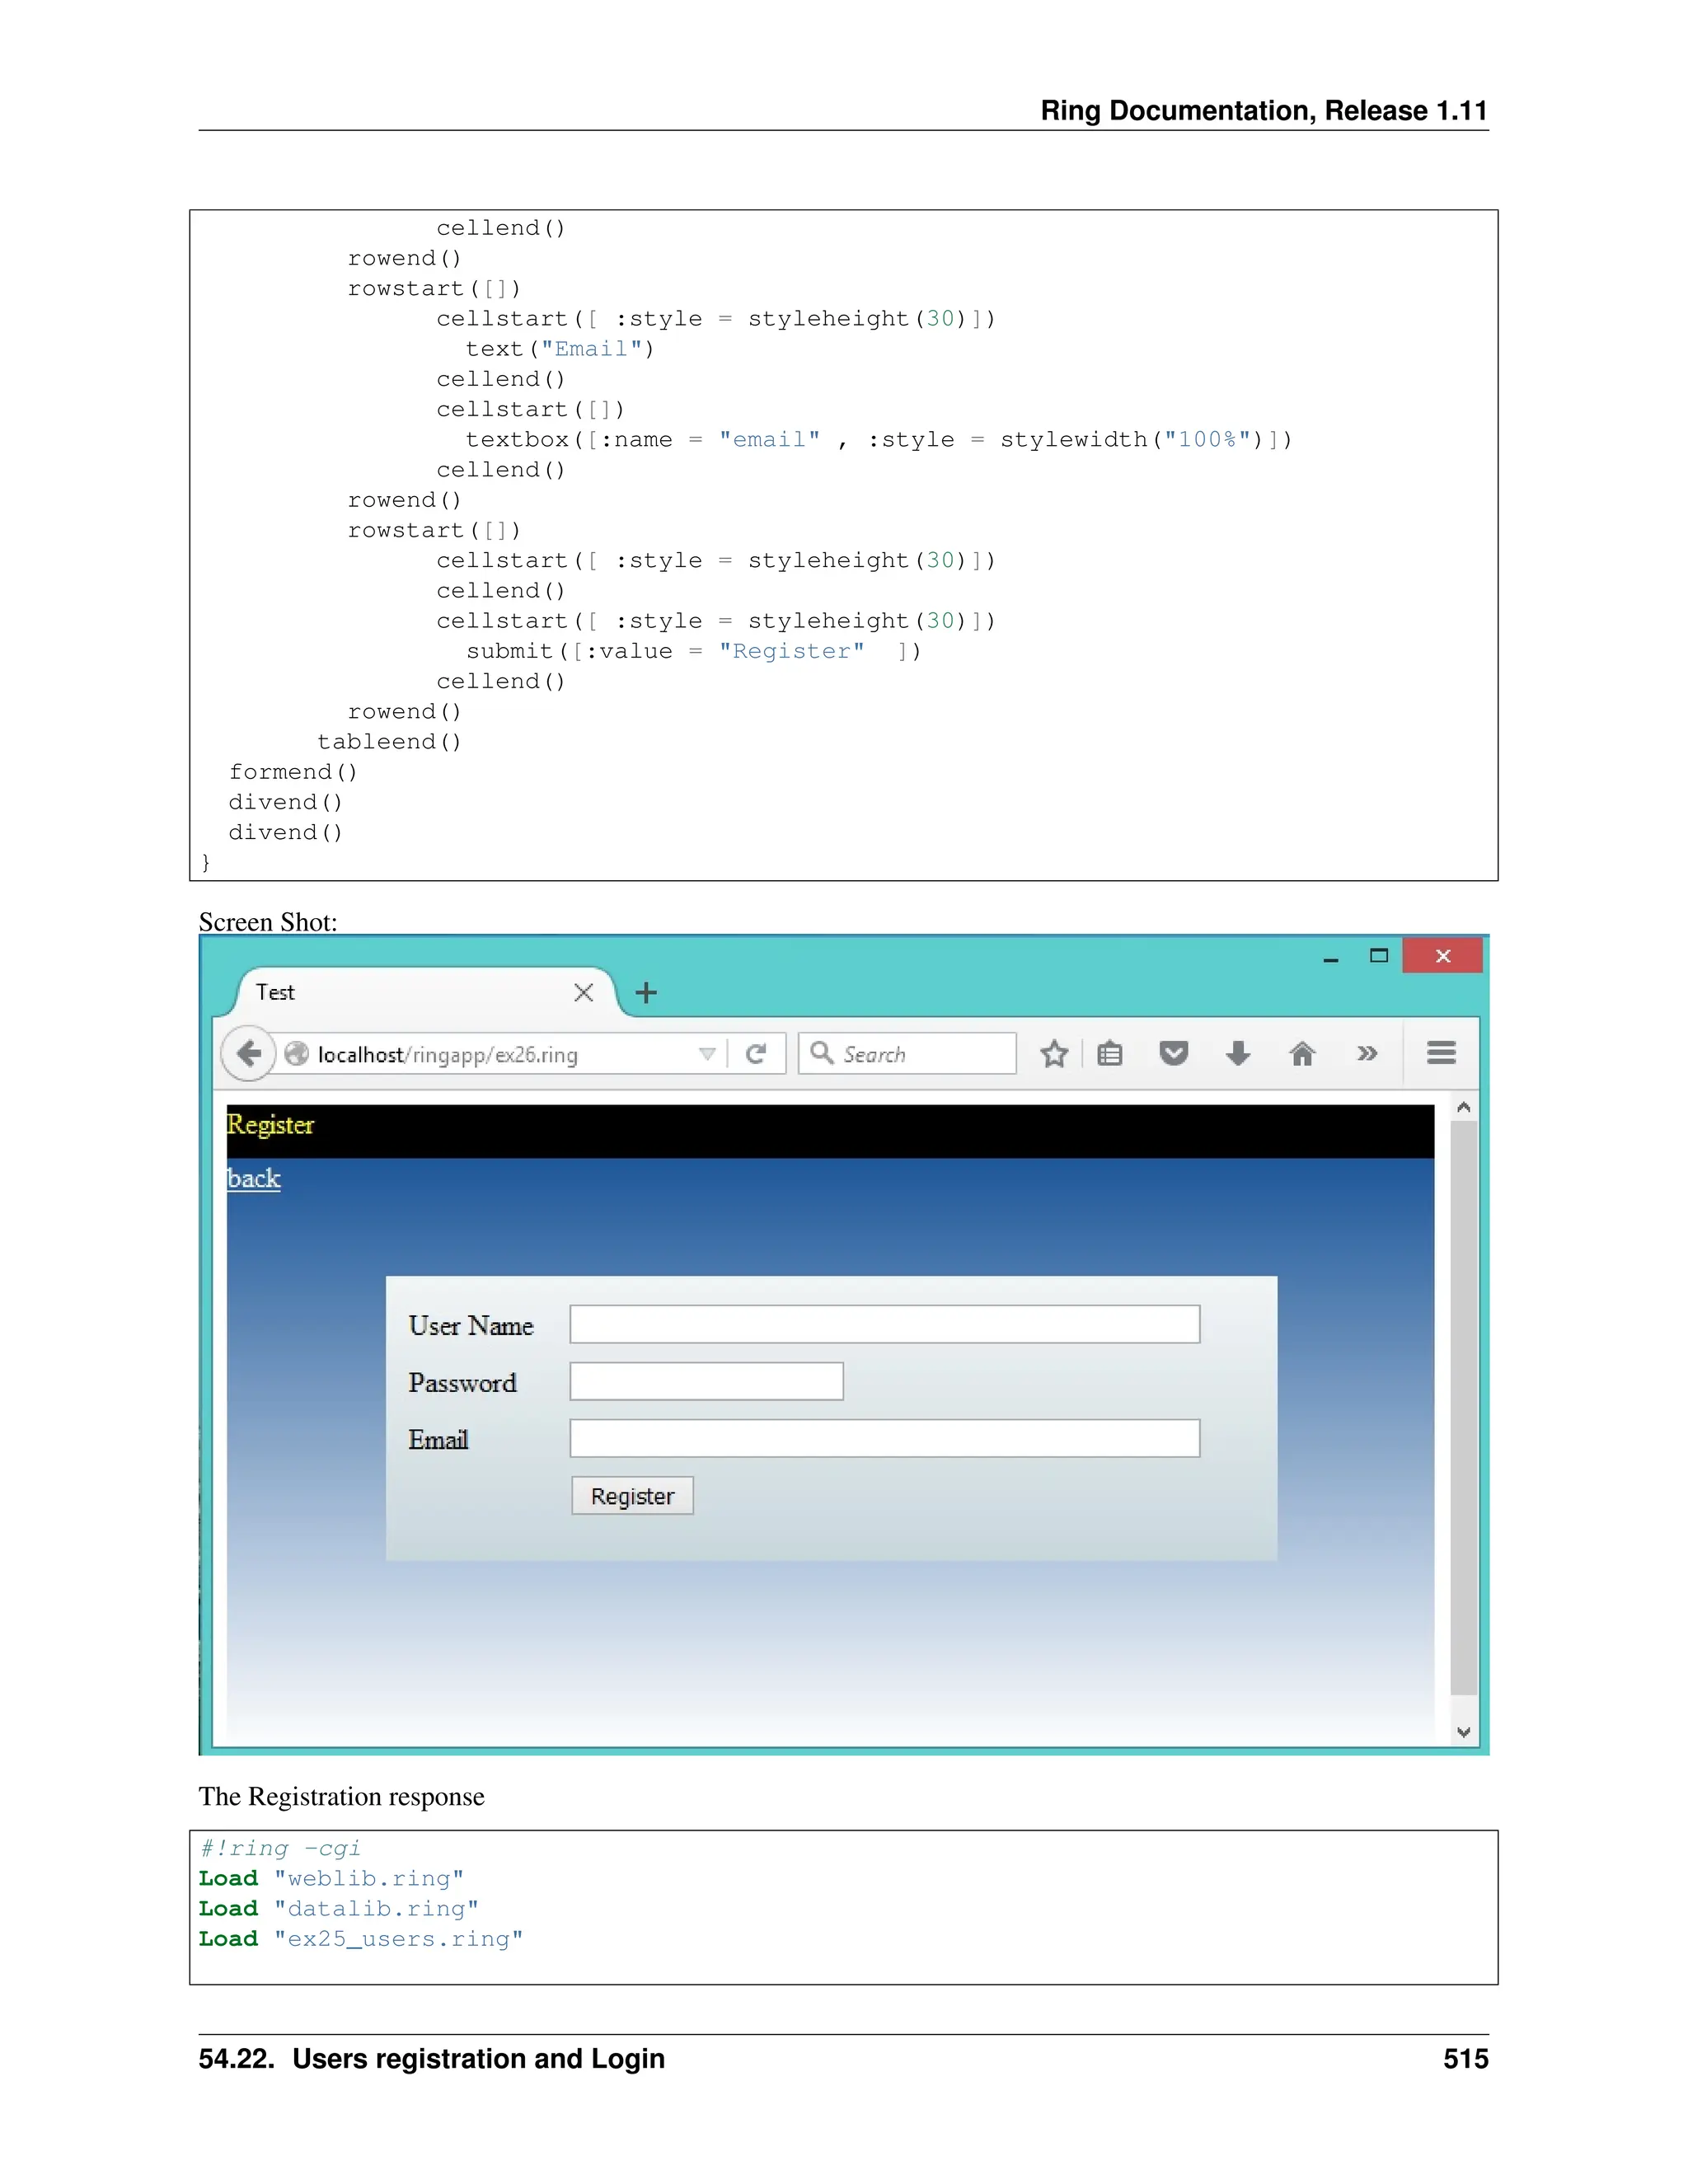
Task: Close the Test tab
Action: (584, 992)
